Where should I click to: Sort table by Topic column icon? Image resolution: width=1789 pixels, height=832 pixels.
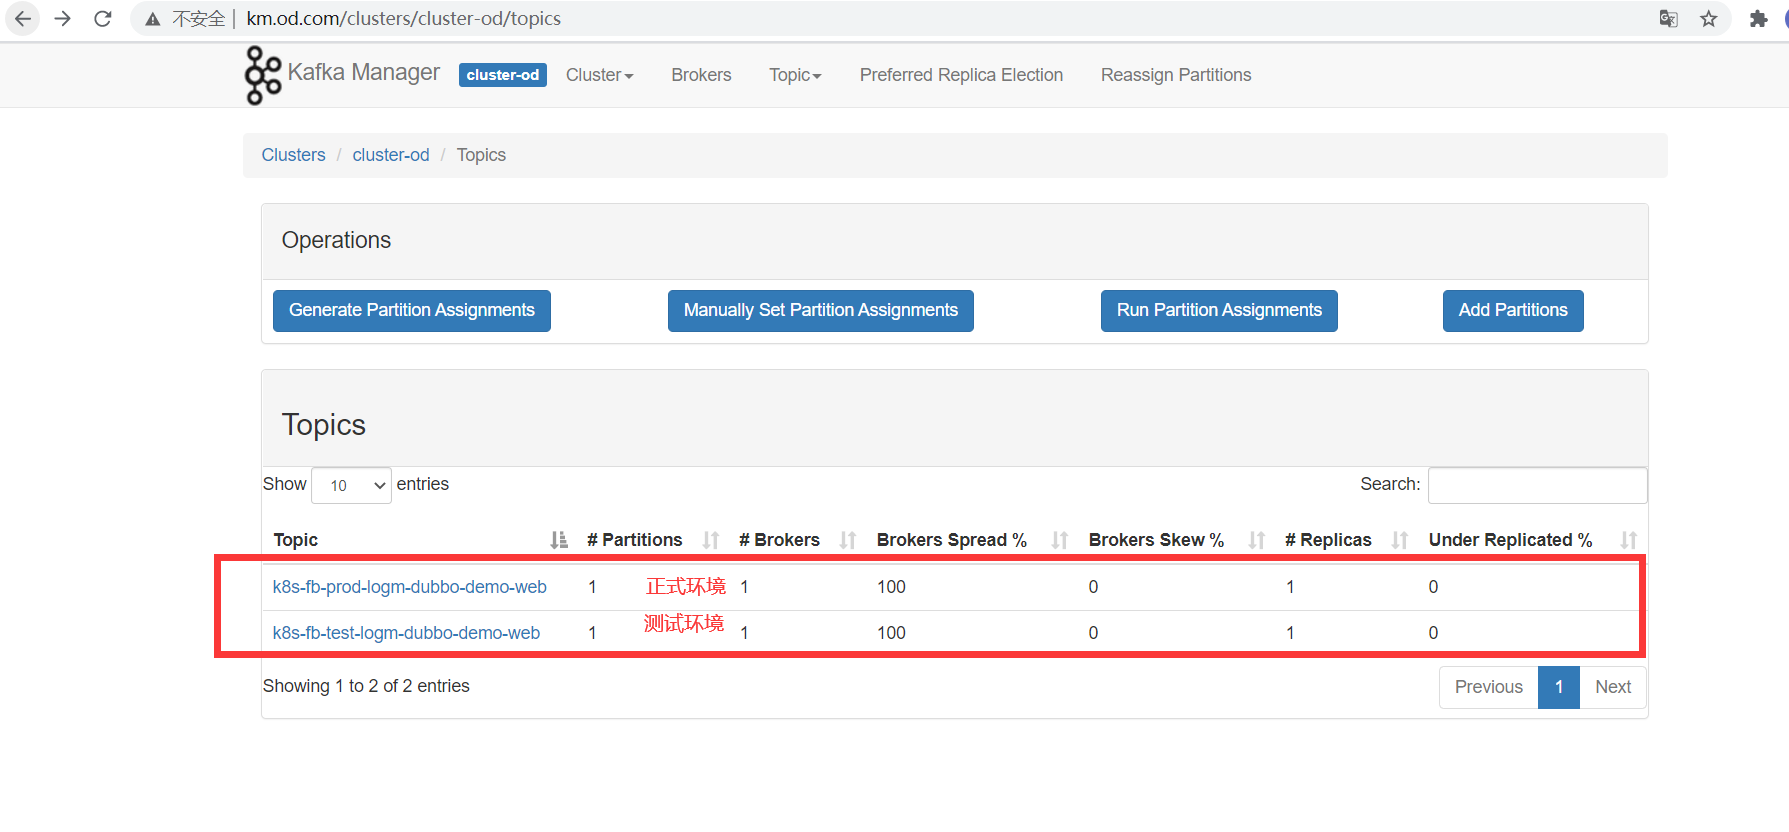pos(559,540)
